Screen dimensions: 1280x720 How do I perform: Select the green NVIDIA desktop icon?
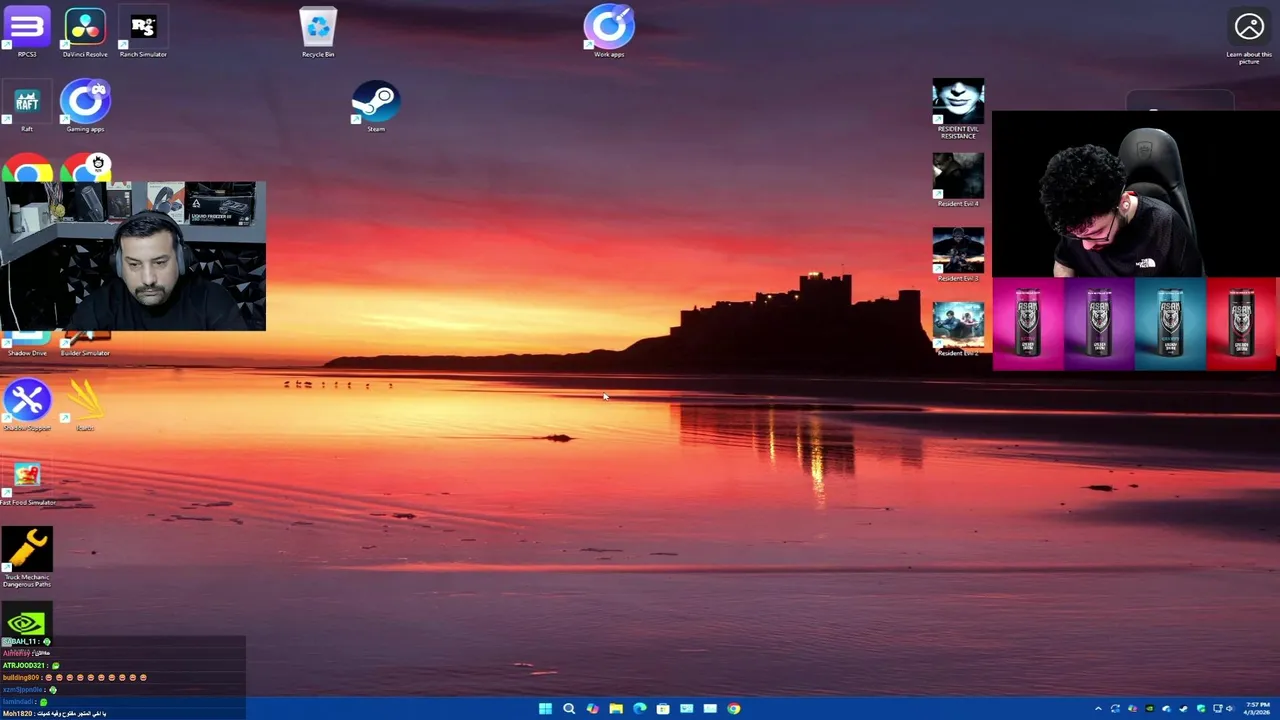[27, 624]
